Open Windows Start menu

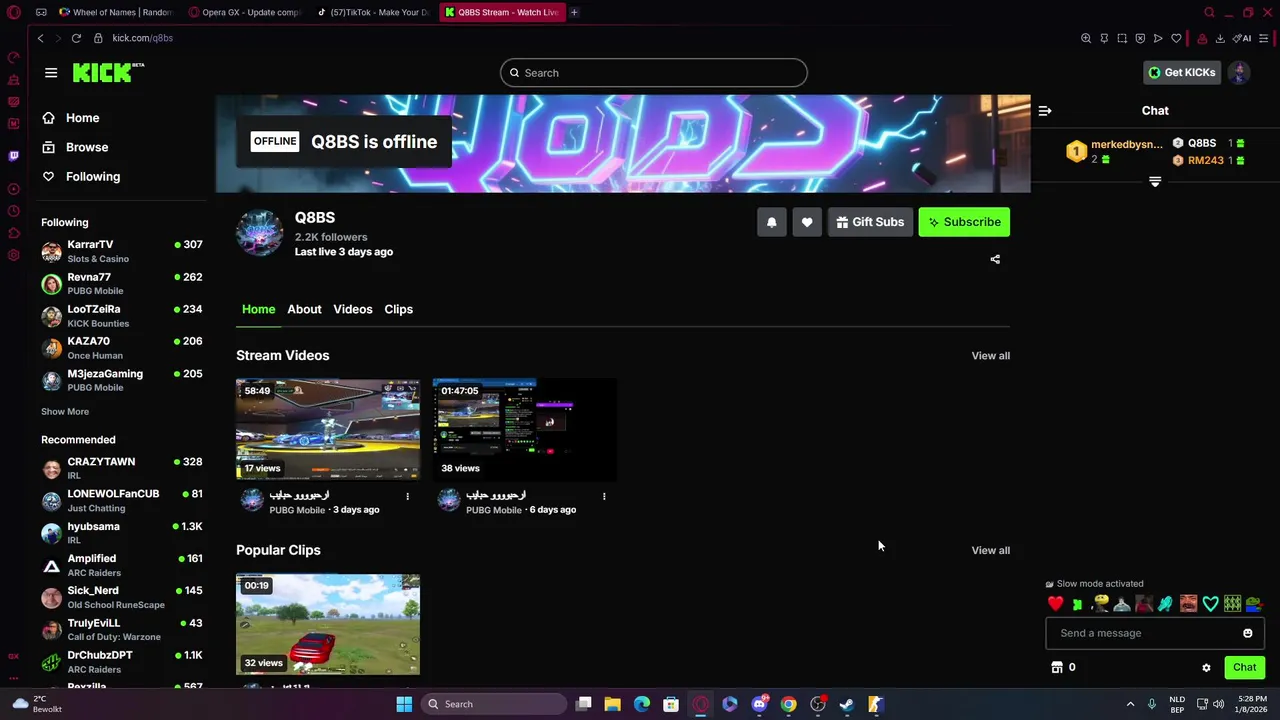pos(404,704)
